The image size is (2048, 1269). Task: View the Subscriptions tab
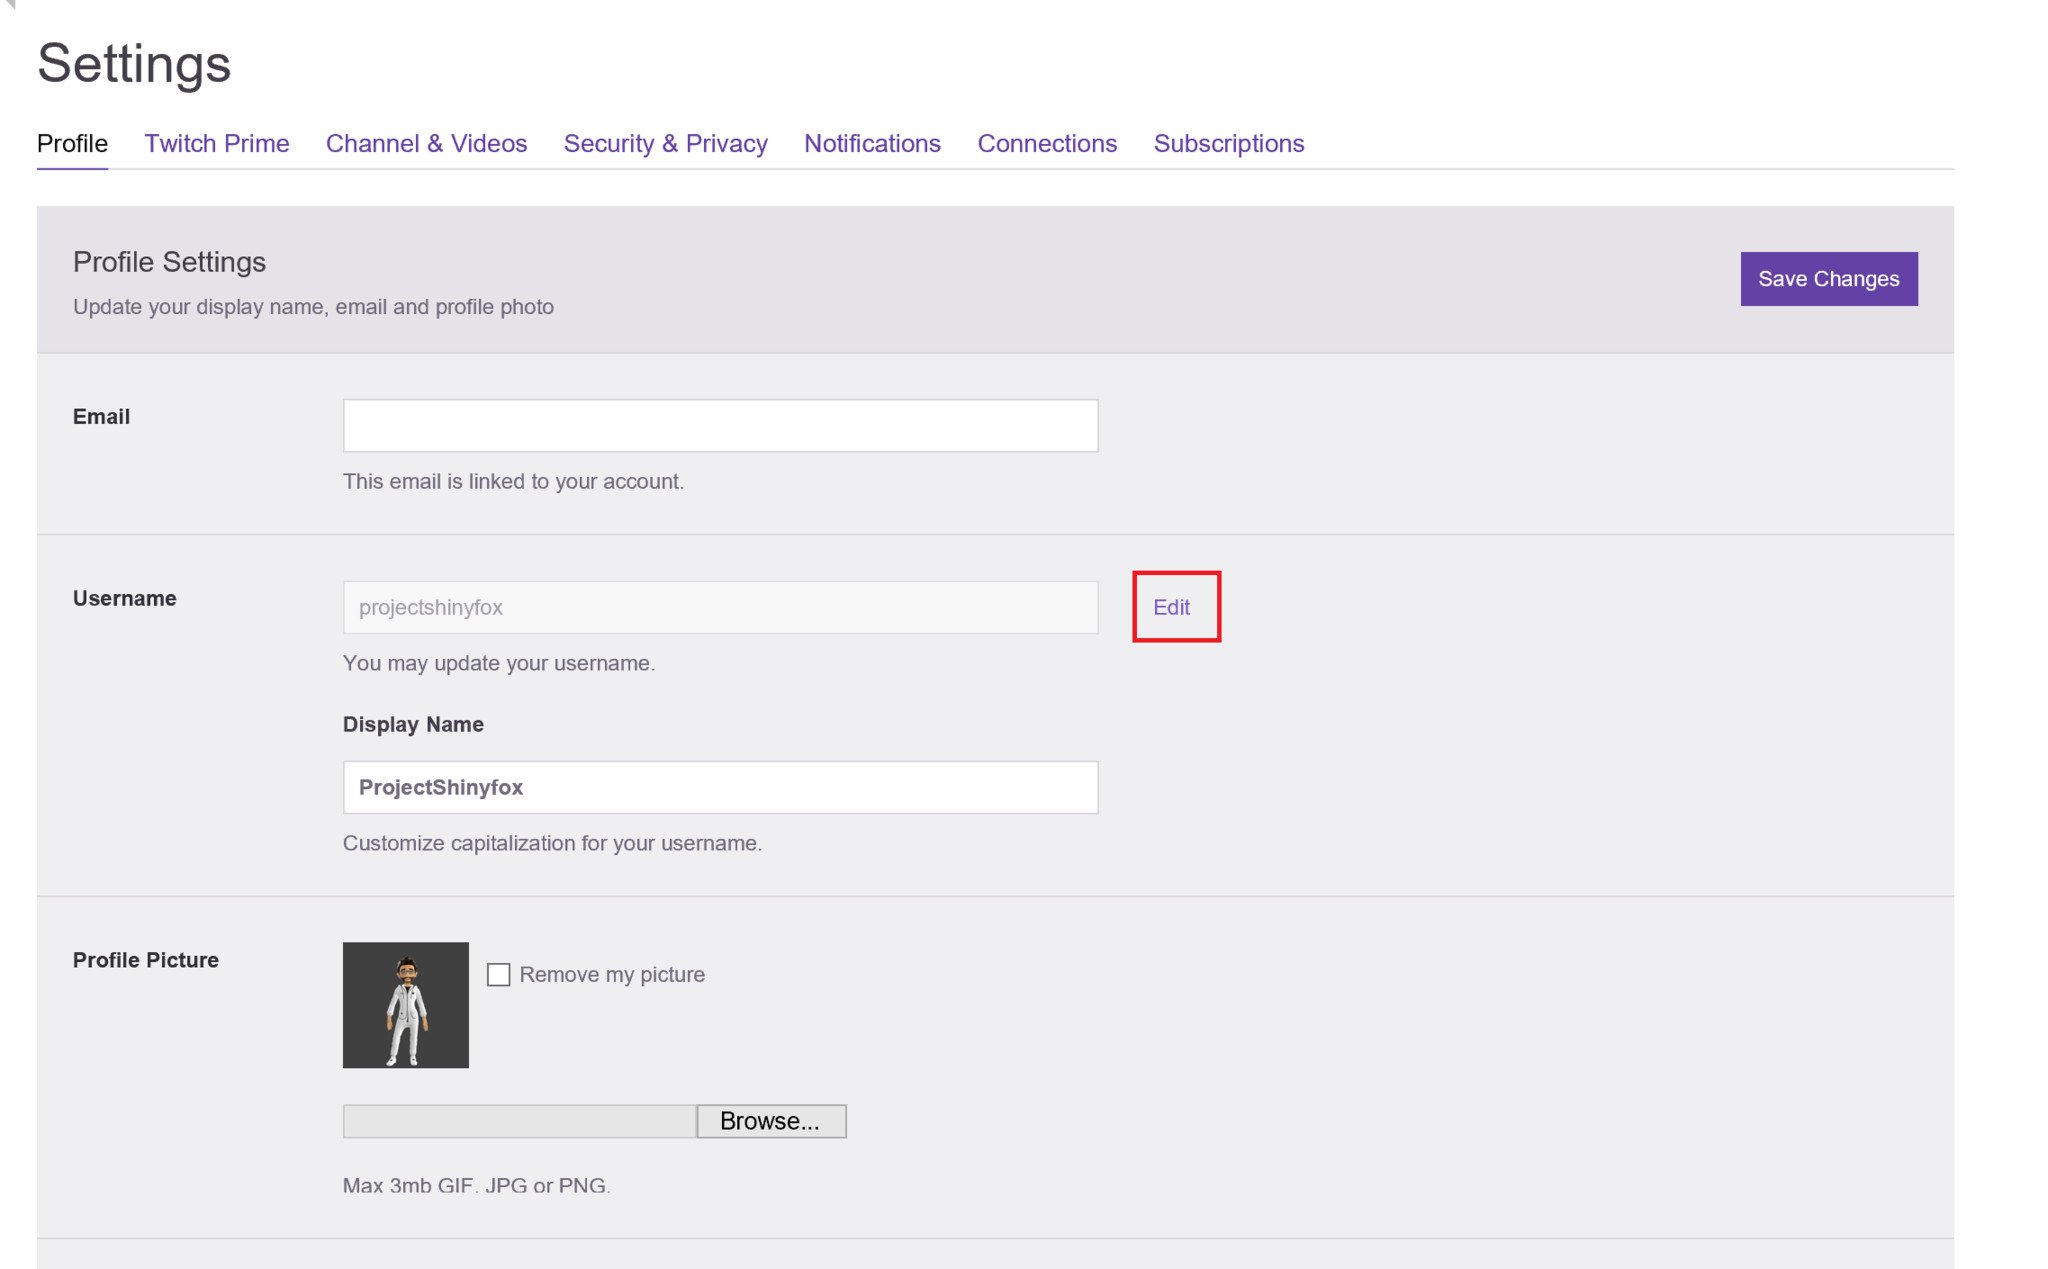(1228, 143)
